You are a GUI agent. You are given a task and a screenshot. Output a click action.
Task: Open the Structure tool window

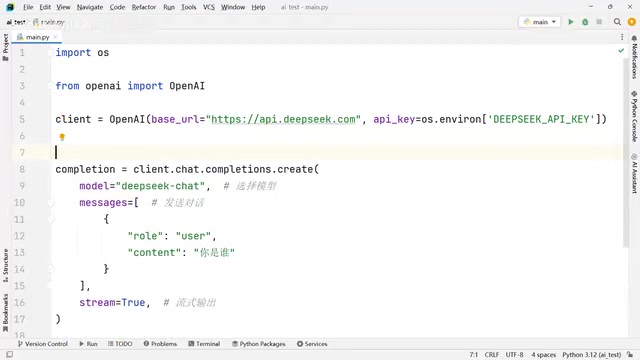point(5,265)
